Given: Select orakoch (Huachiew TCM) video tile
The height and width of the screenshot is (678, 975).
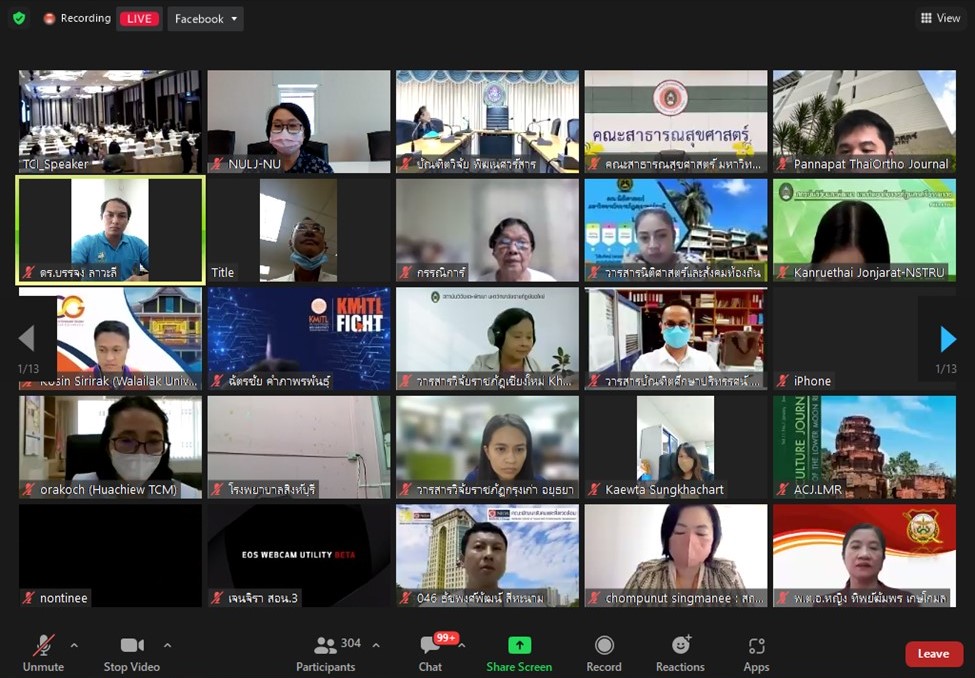Looking at the screenshot, I should [110, 447].
